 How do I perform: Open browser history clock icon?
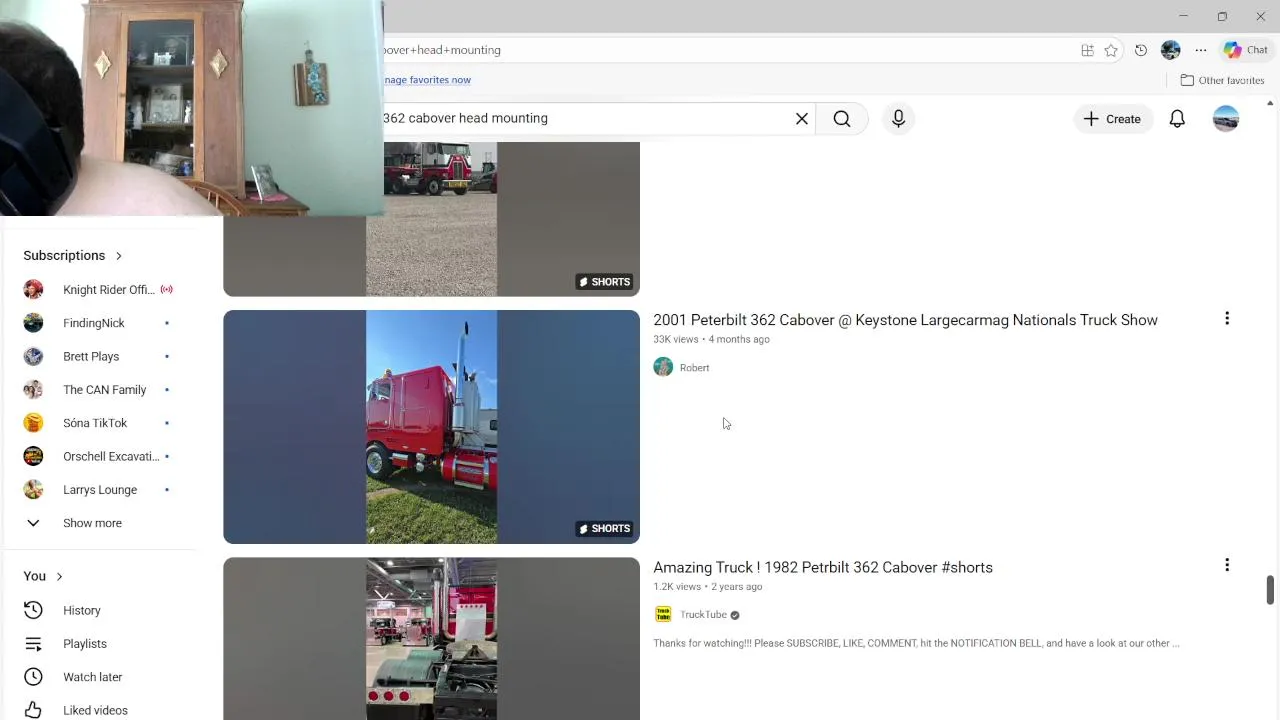pos(1141,50)
